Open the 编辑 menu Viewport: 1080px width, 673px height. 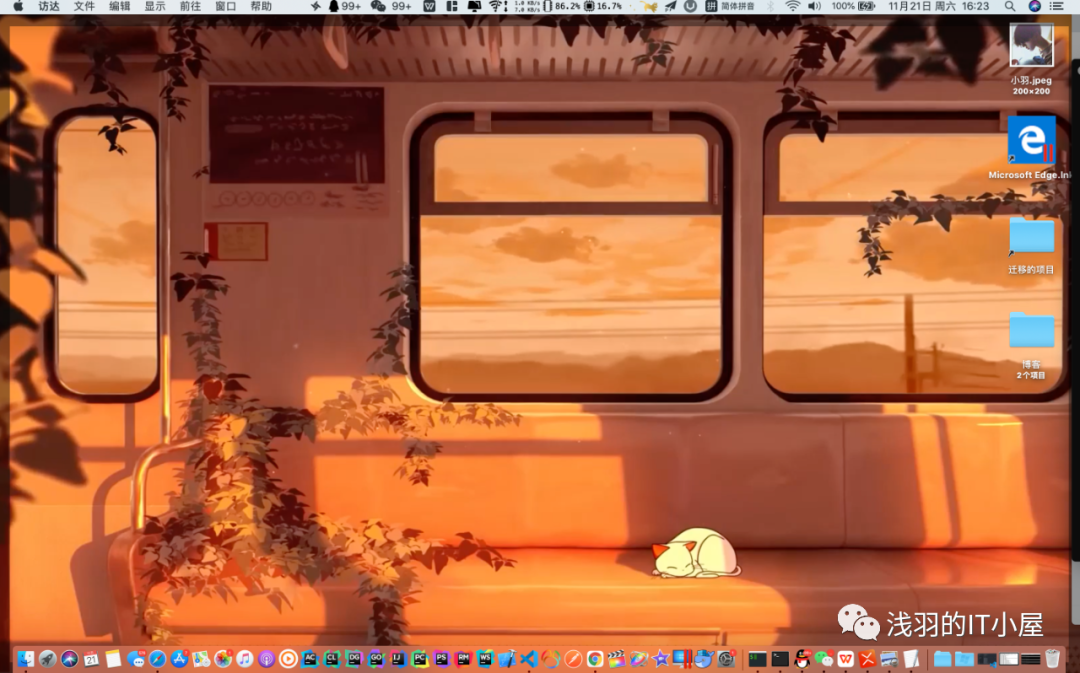(119, 6)
